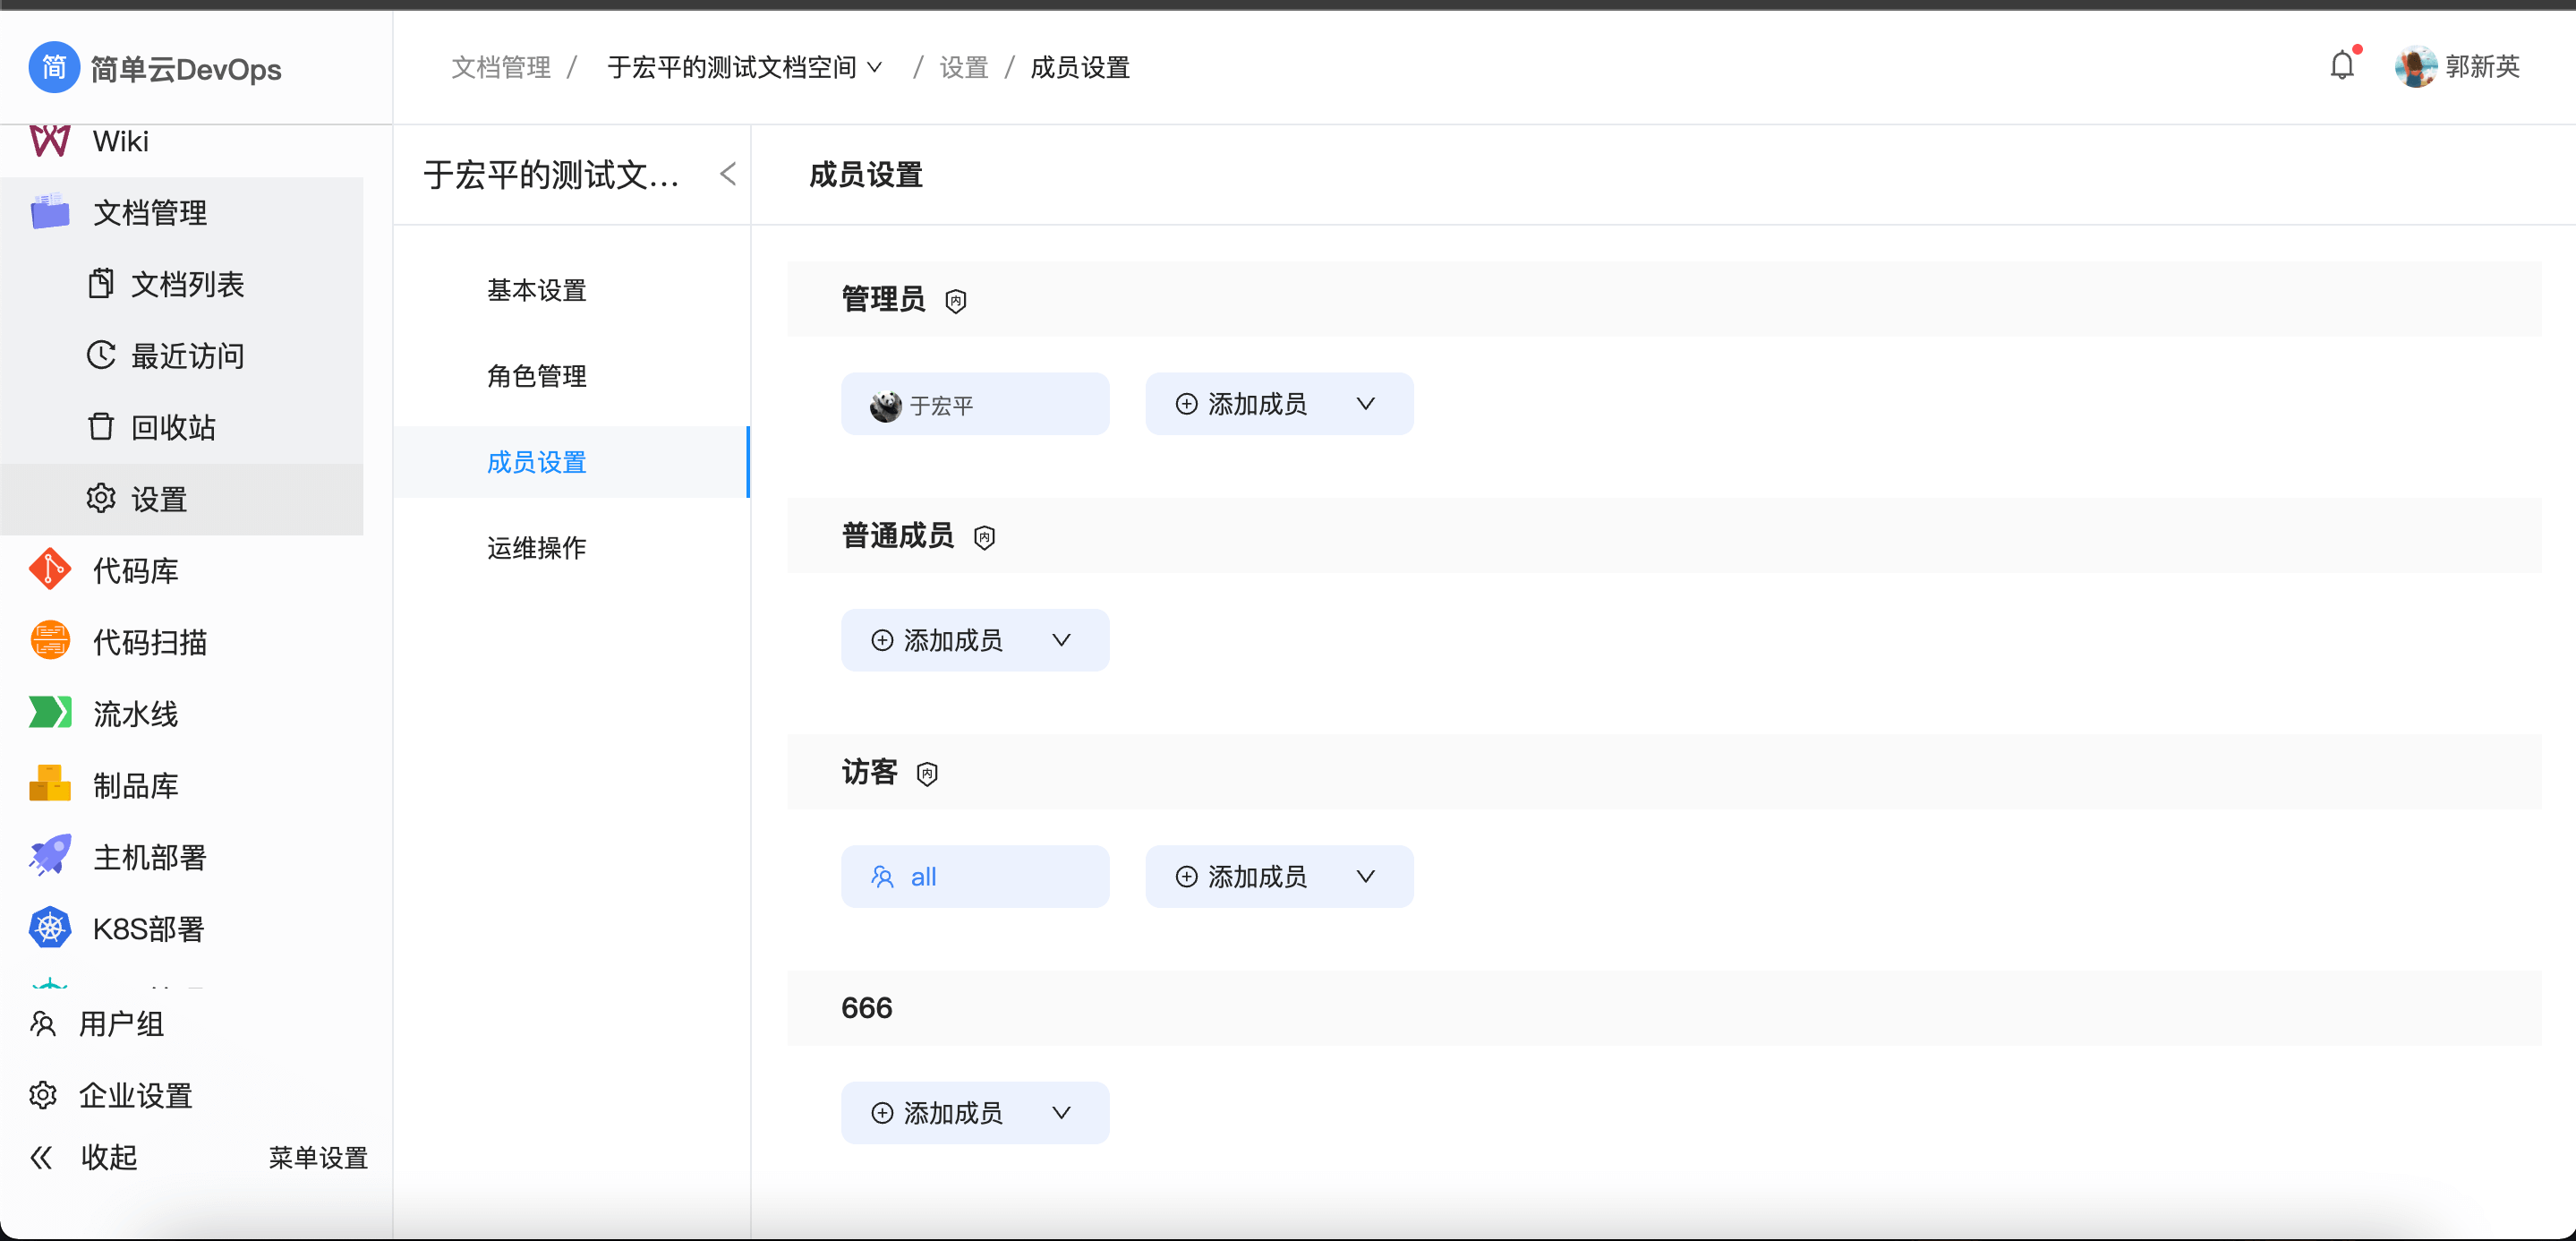The width and height of the screenshot is (2576, 1241).
Task: Collapse the space panel with left chevron
Action: point(727,173)
